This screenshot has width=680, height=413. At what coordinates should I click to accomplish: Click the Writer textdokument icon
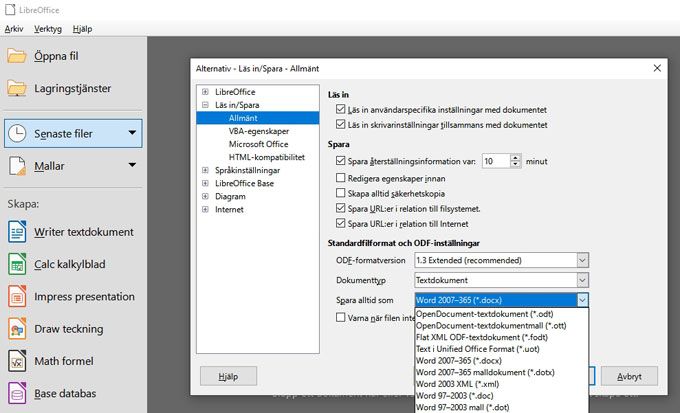(16, 232)
